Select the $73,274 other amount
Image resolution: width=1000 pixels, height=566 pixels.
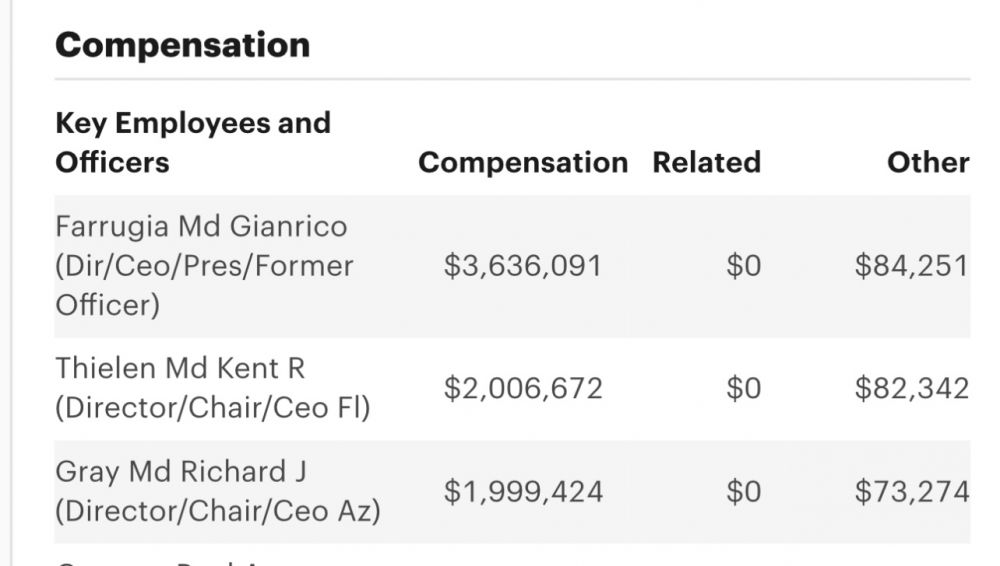911,491
